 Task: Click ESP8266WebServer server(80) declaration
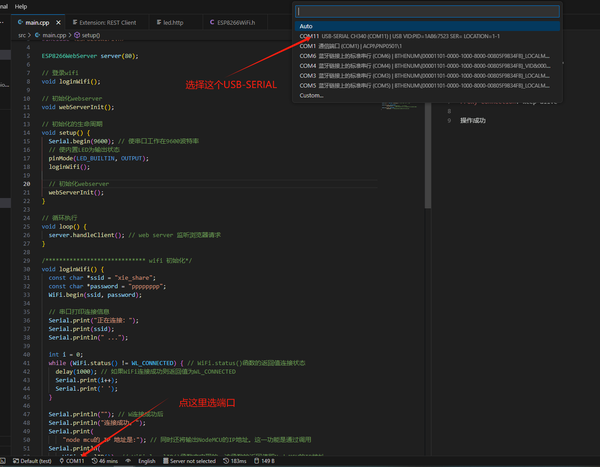click(x=90, y=56)
